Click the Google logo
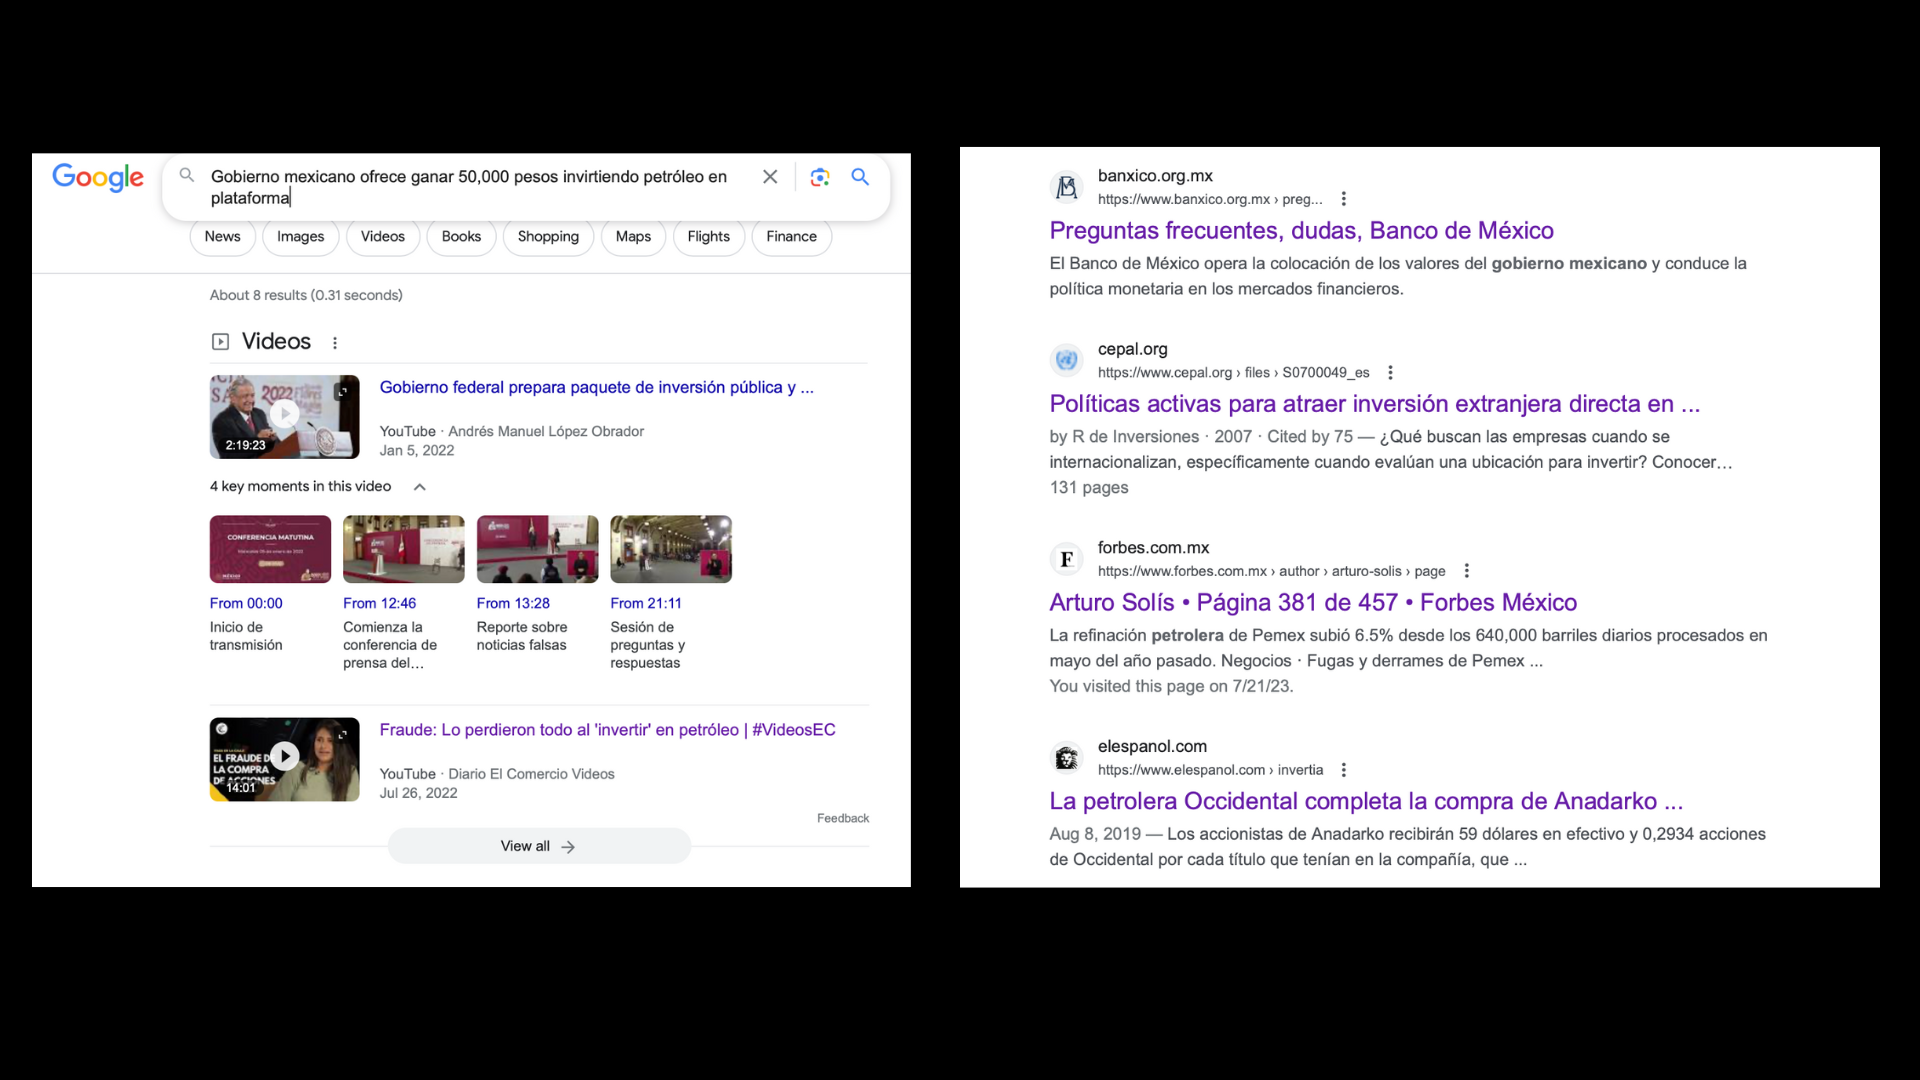Image resolution: width=1920 pixels, height=1080 pixels. point(98,177)
